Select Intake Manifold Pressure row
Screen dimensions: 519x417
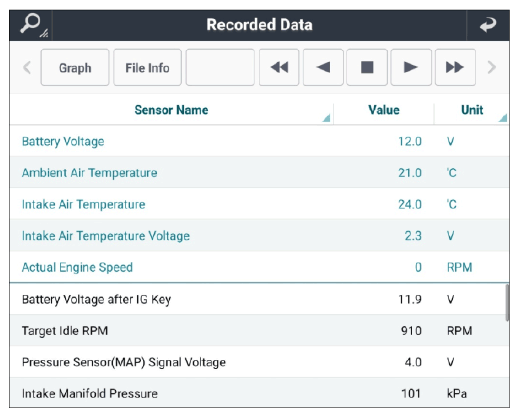coord(258,393)
